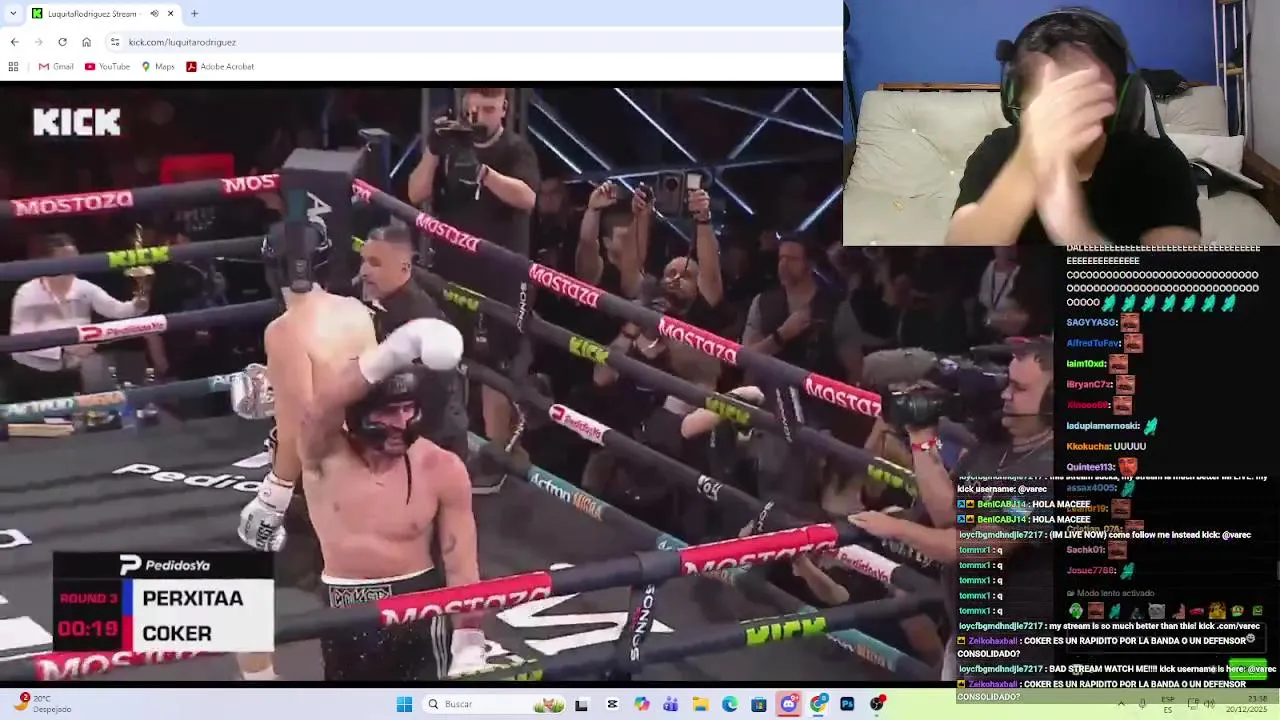This screenshot has width=1280, height=720.
Task: Open the emoji picker in chat box
Action: [x=1250, y=638]
